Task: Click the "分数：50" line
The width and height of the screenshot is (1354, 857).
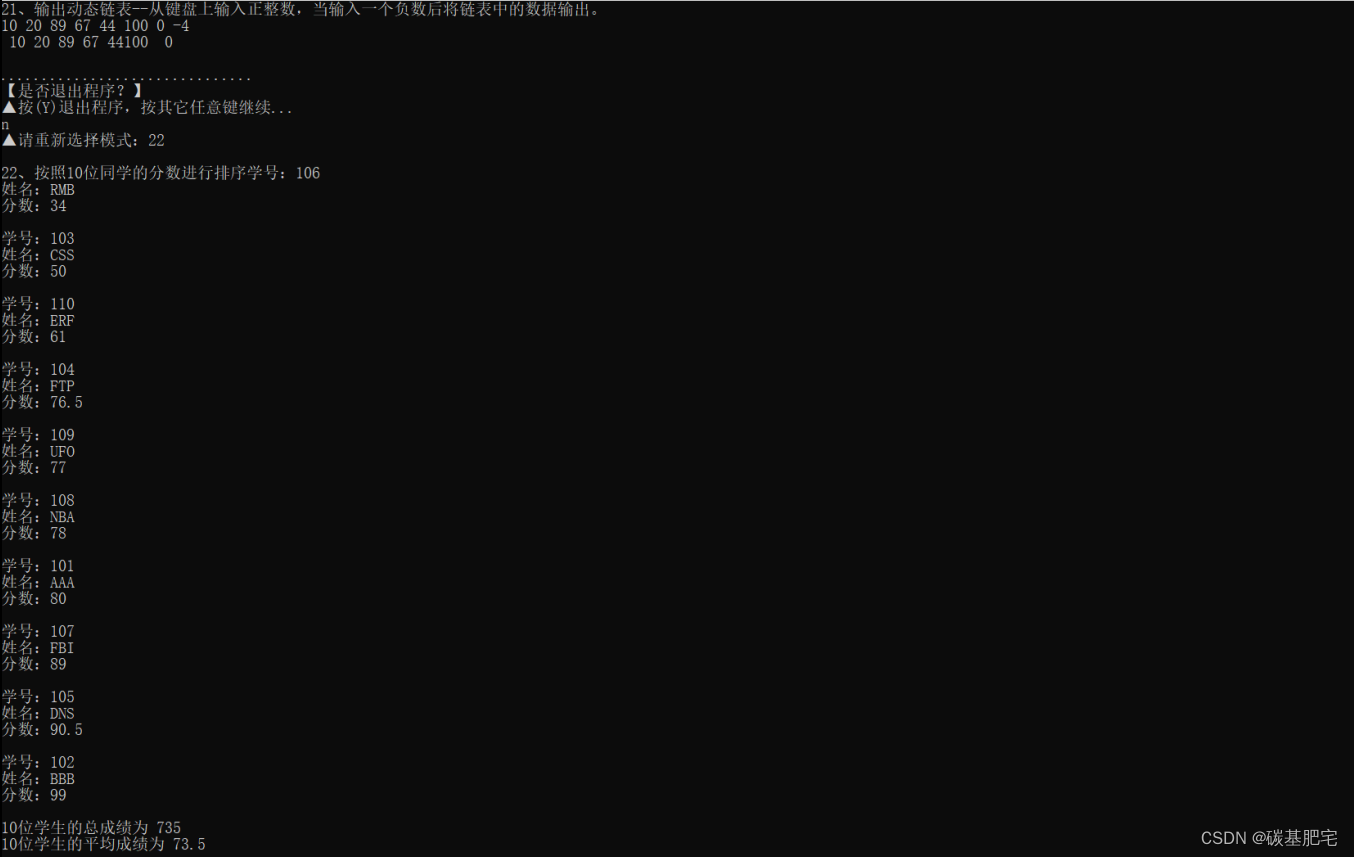Action: [x=34, y=271]
